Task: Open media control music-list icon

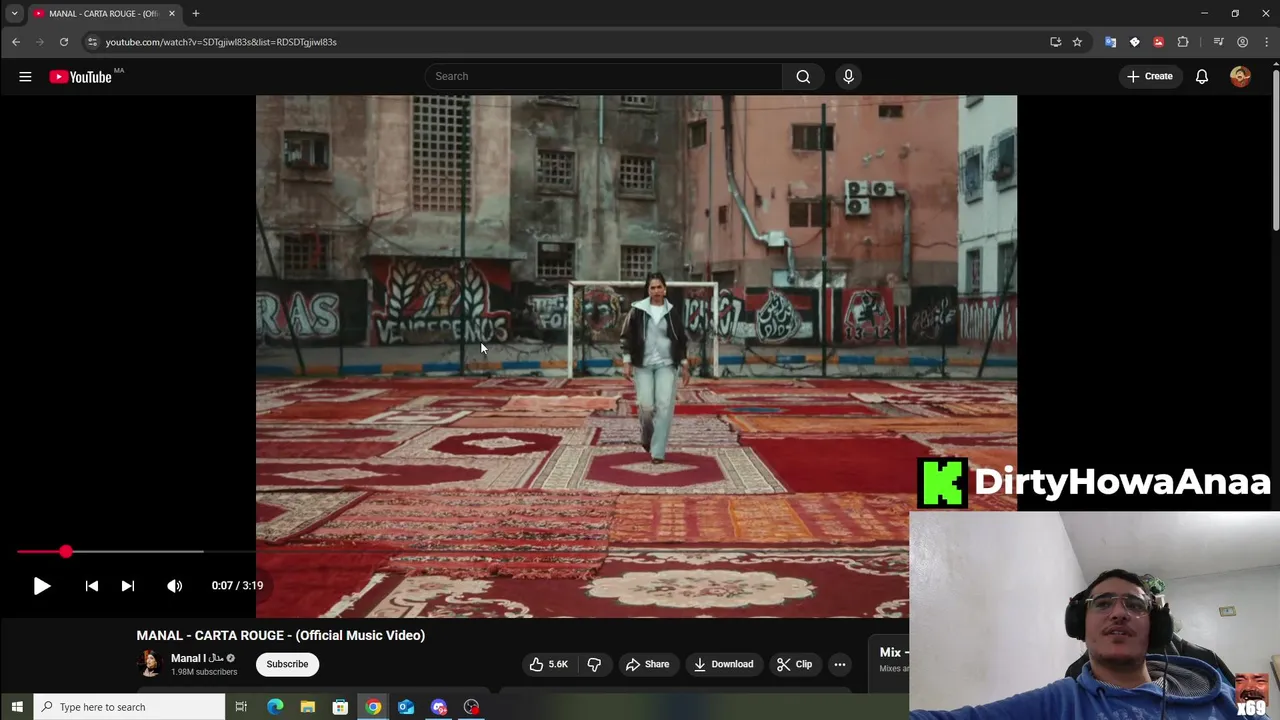Action: [1218, 42]
